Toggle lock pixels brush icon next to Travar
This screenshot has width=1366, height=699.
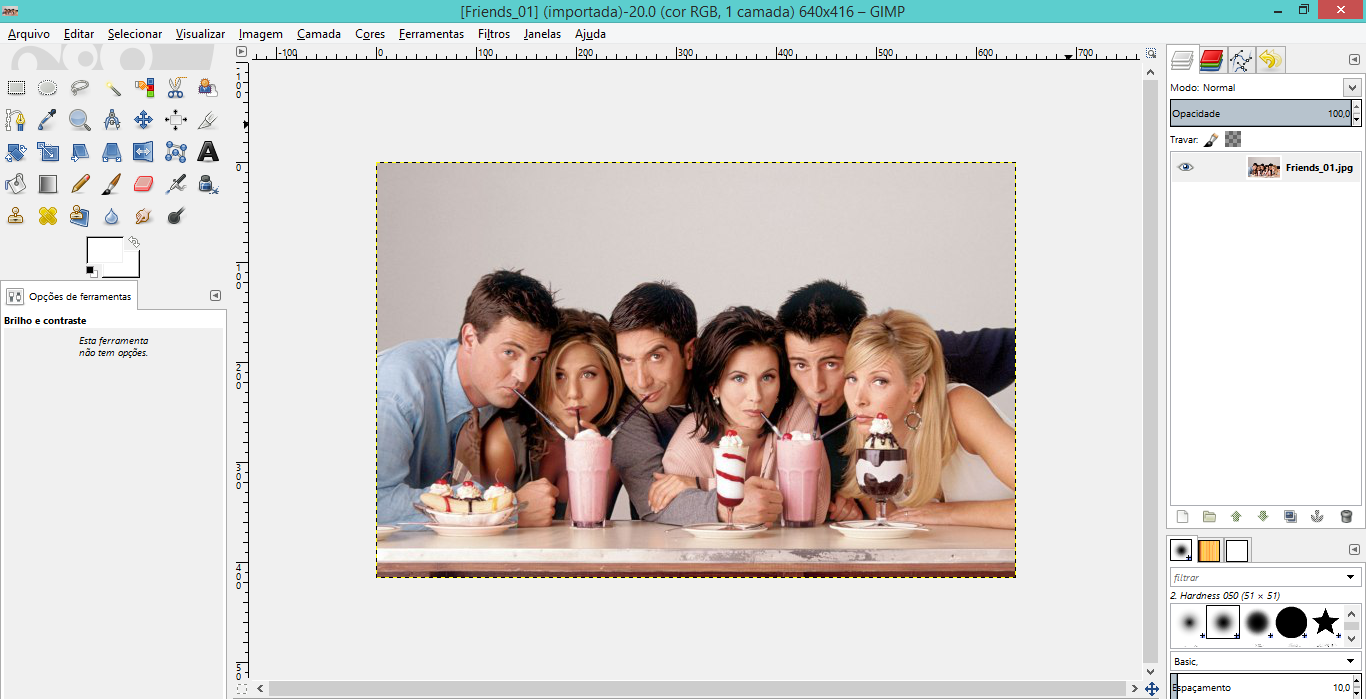click(x=1211, y=140)
